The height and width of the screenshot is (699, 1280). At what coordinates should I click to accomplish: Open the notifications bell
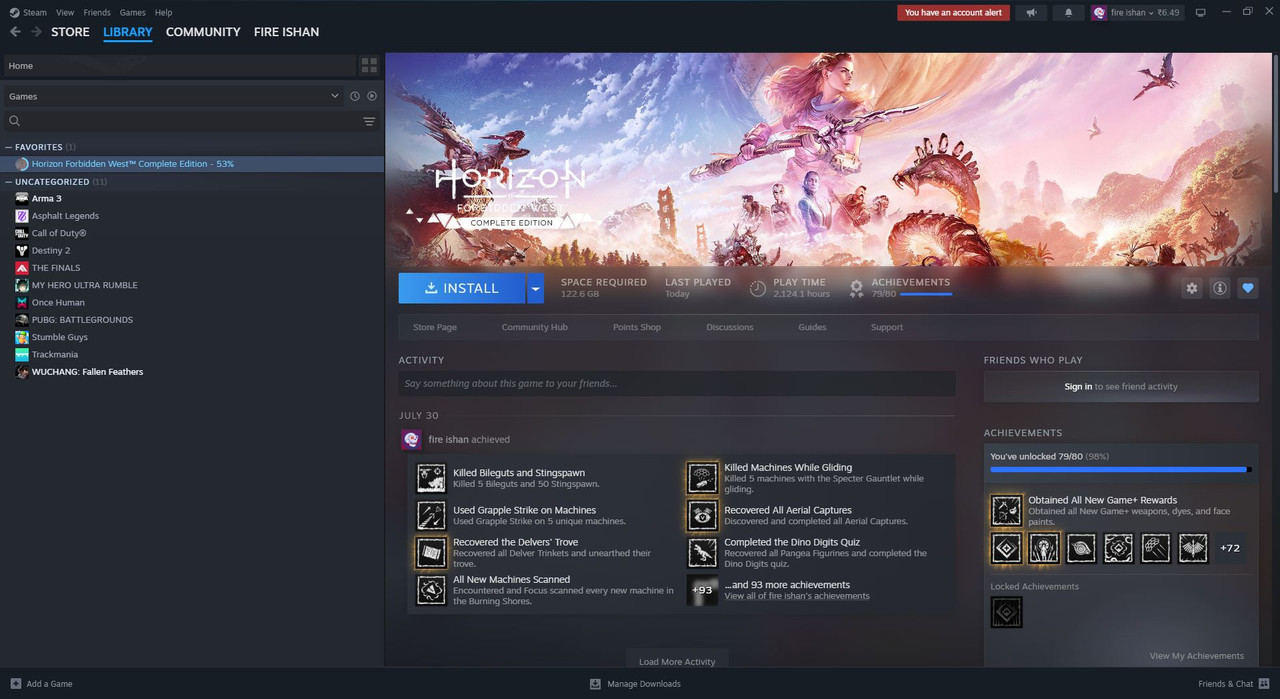click(1068, 13)
